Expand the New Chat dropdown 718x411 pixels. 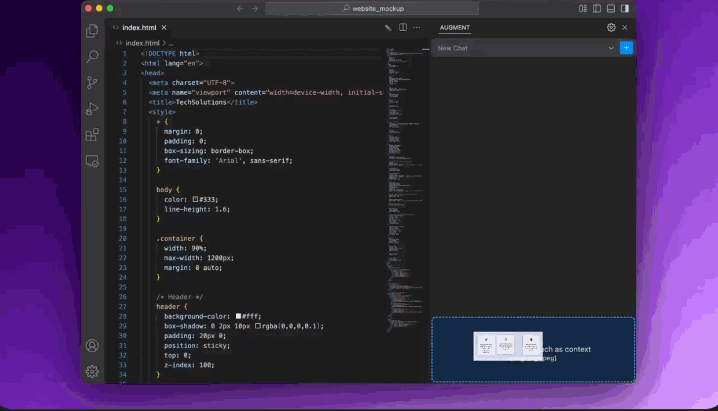610,48
